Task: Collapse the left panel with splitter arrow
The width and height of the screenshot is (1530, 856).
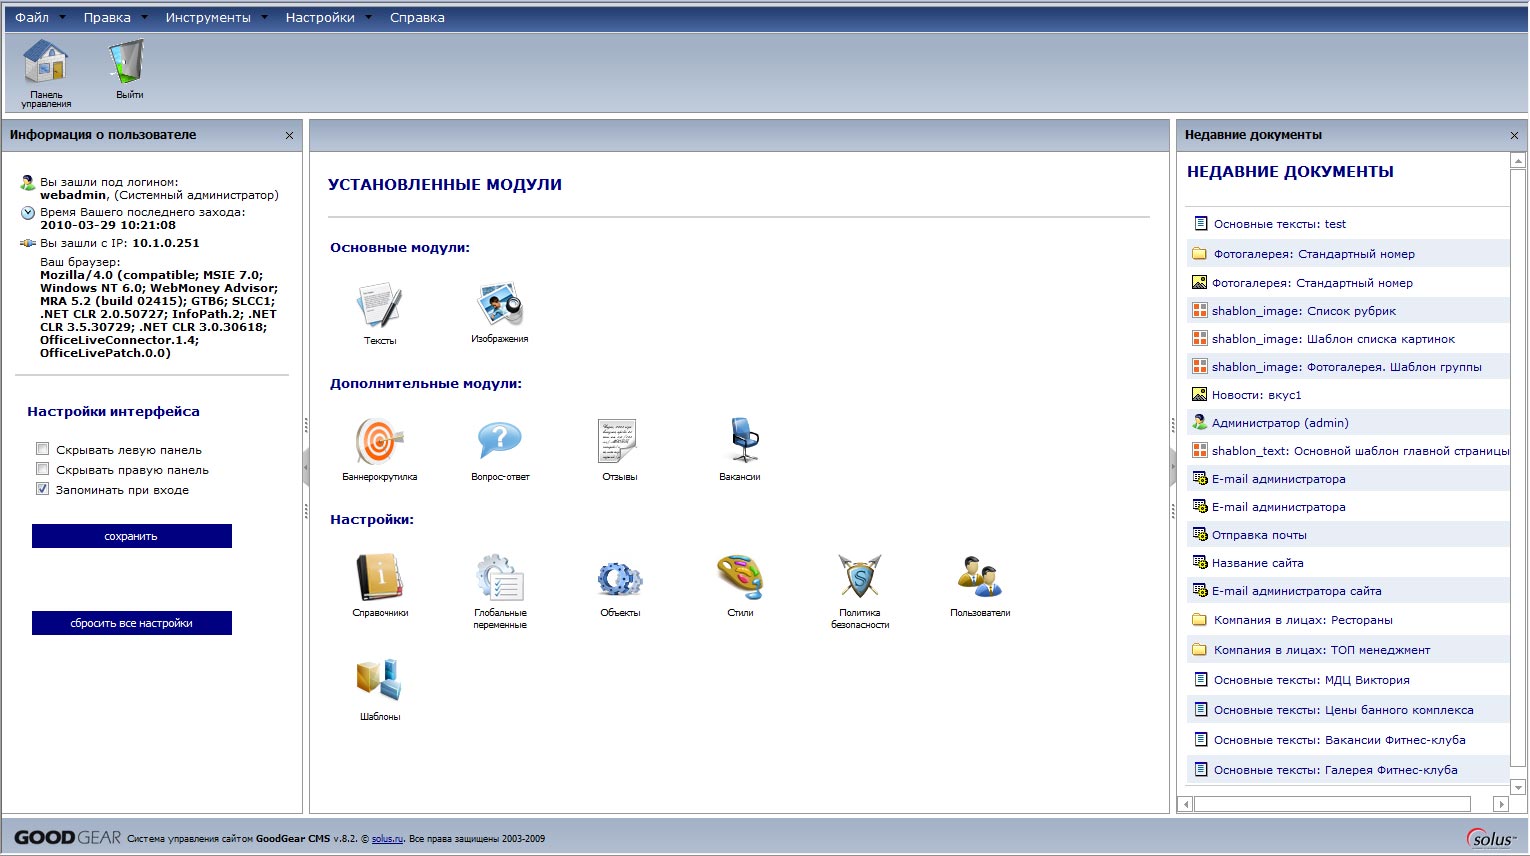Action: click(x=306, y=467)
